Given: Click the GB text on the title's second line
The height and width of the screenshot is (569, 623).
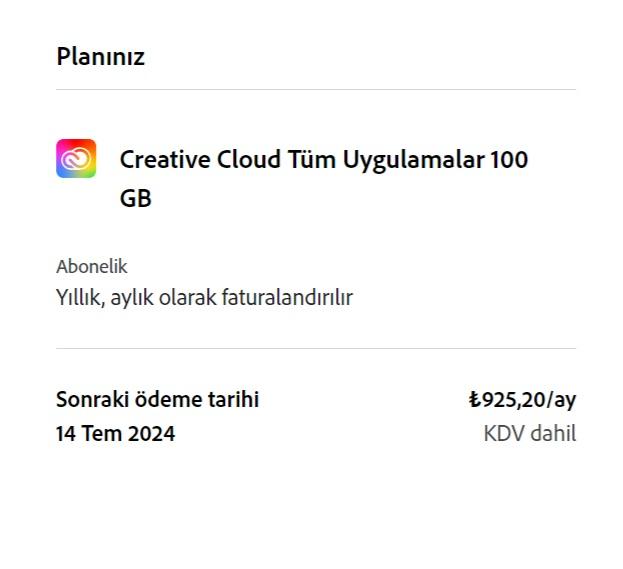Looking at the screenshot, I should 135,198.
